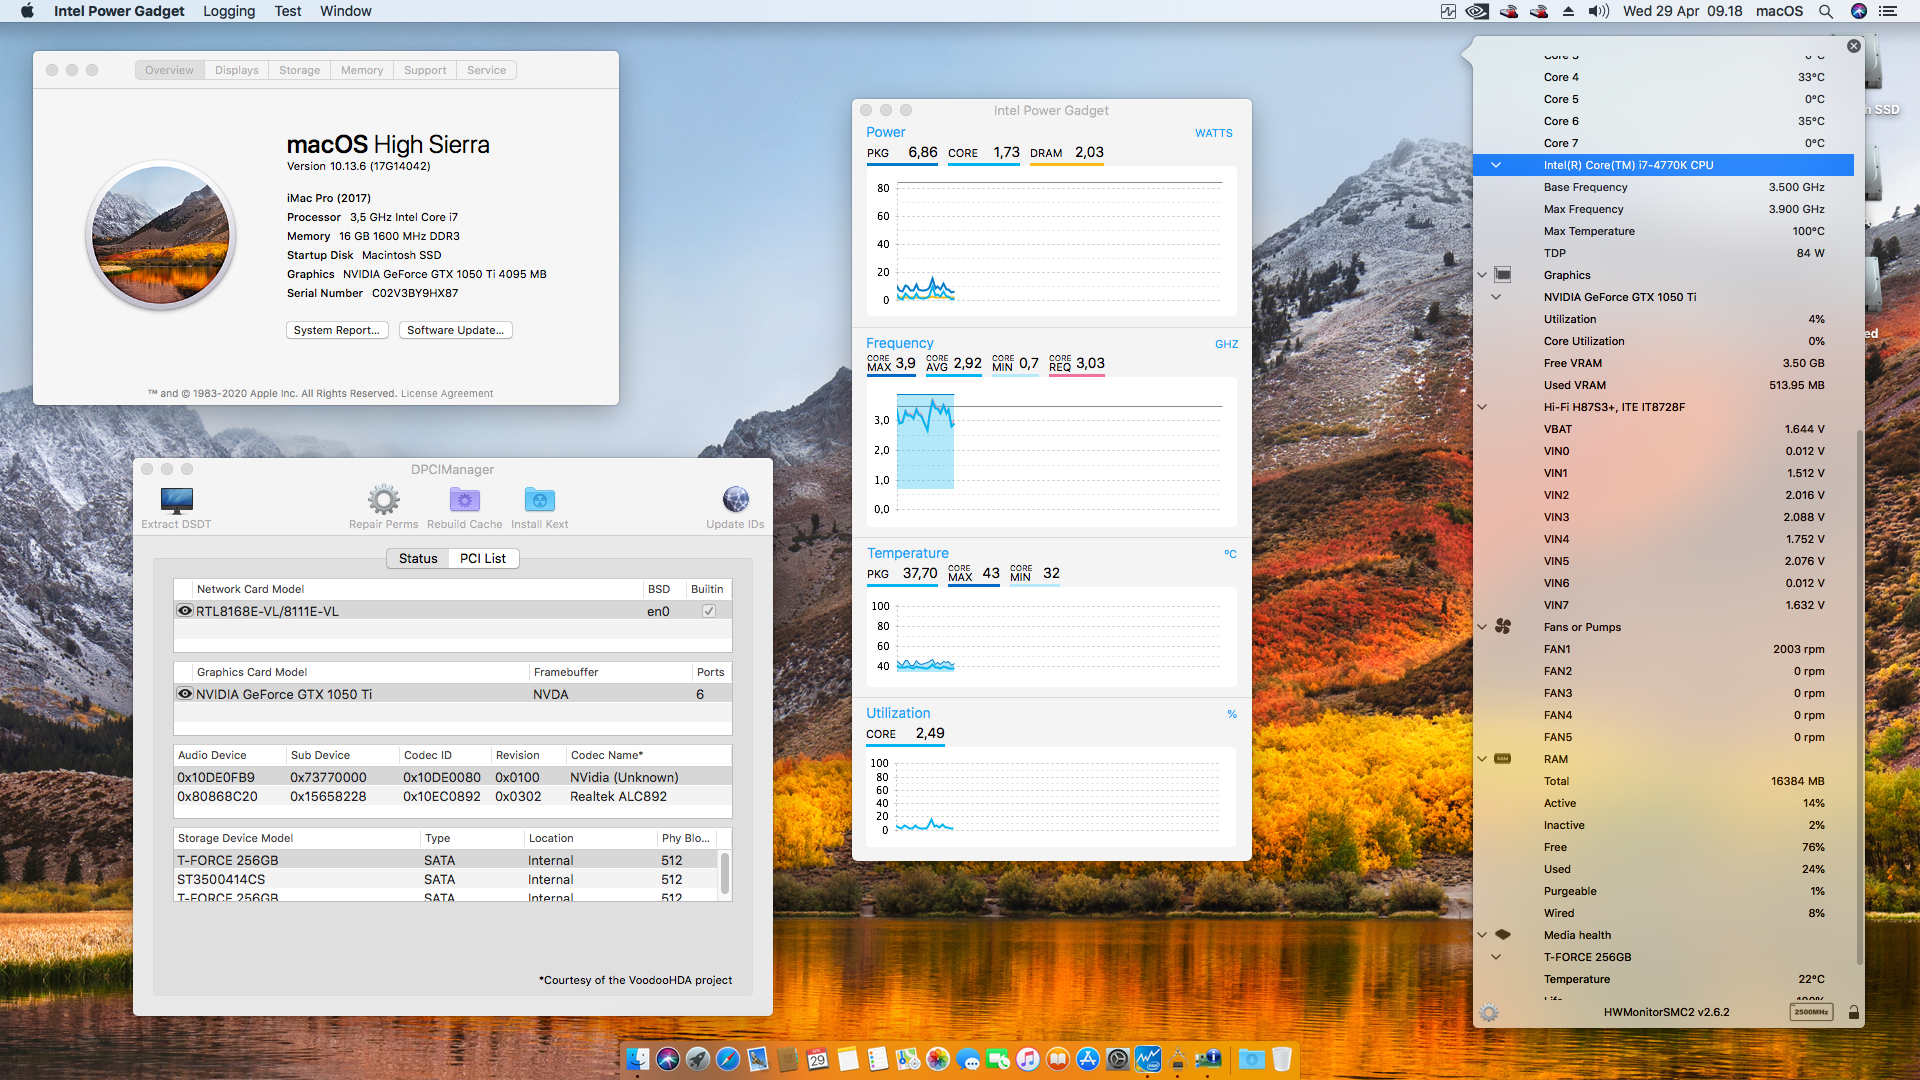The image size is (1920, 1080).
Task: Open Launchpad from the Dock
Action: click(698, 1059)
